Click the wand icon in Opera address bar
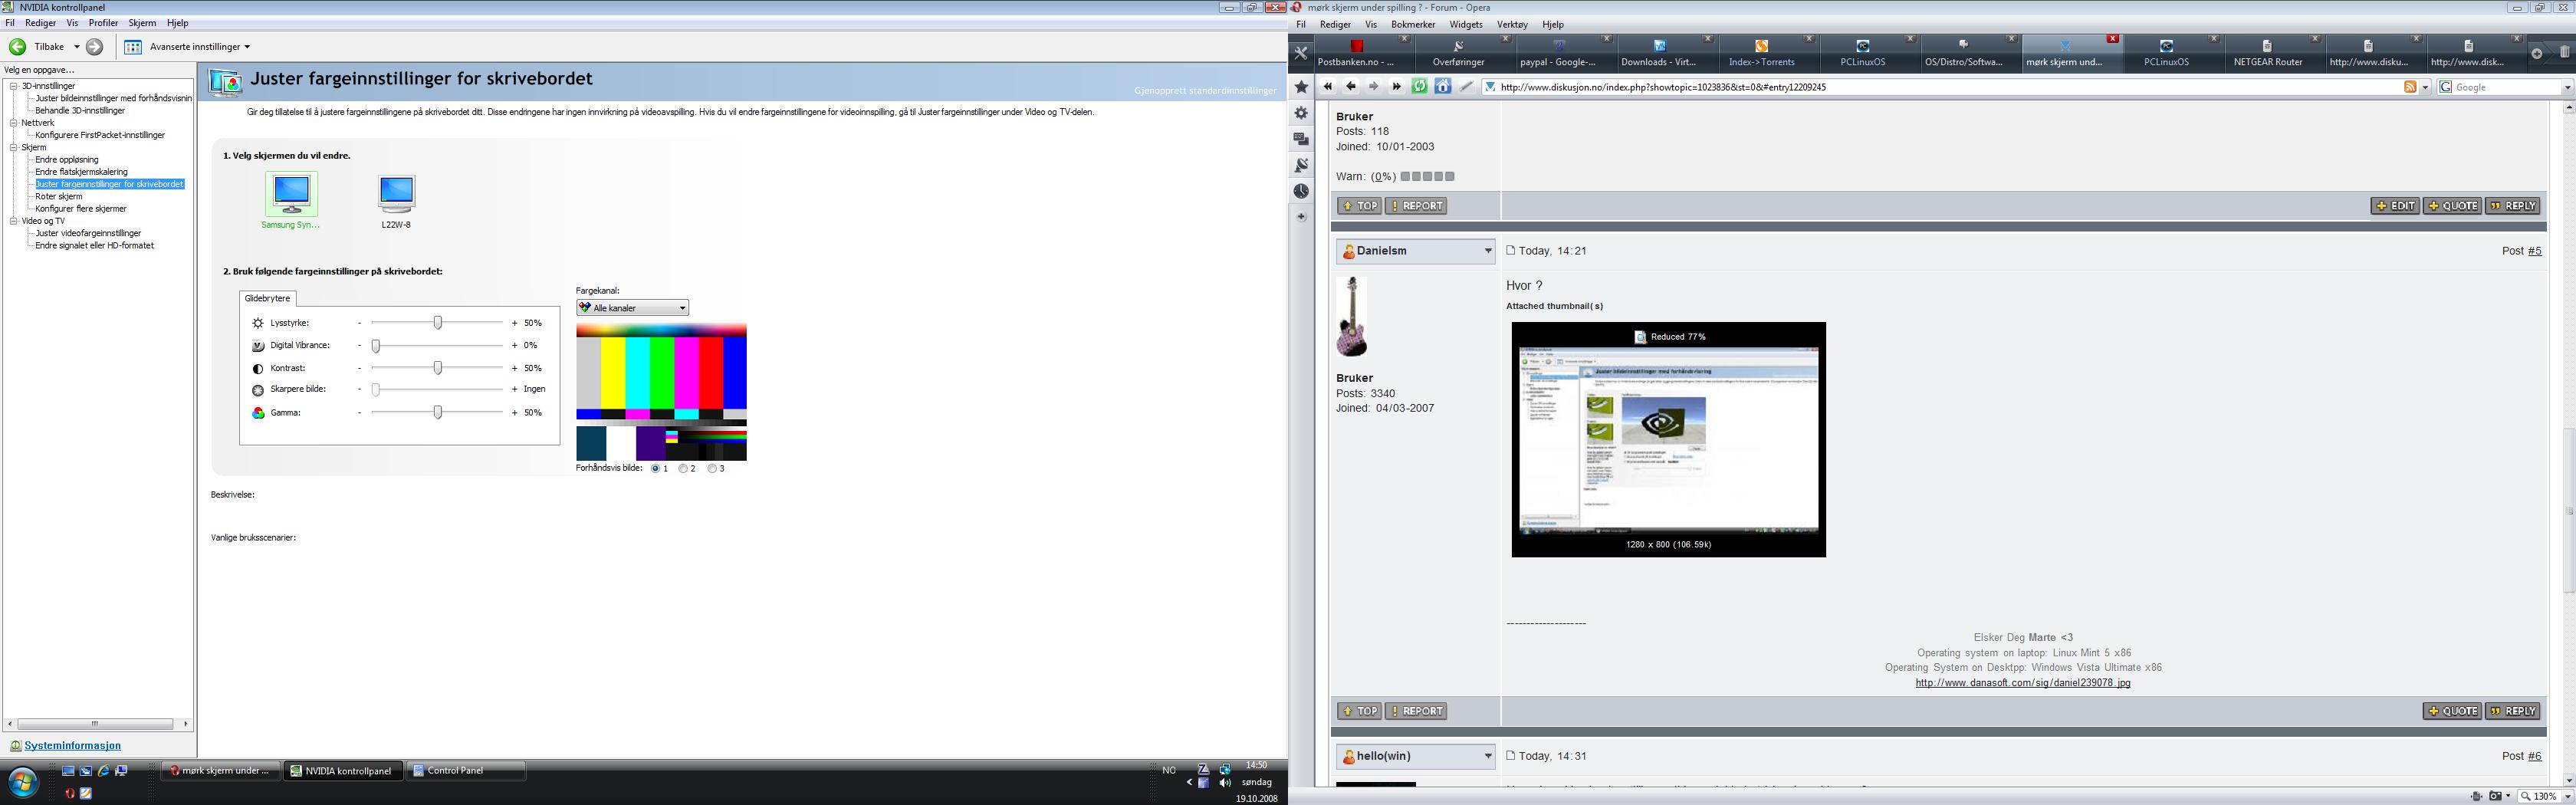 [x=1466, y=87]
